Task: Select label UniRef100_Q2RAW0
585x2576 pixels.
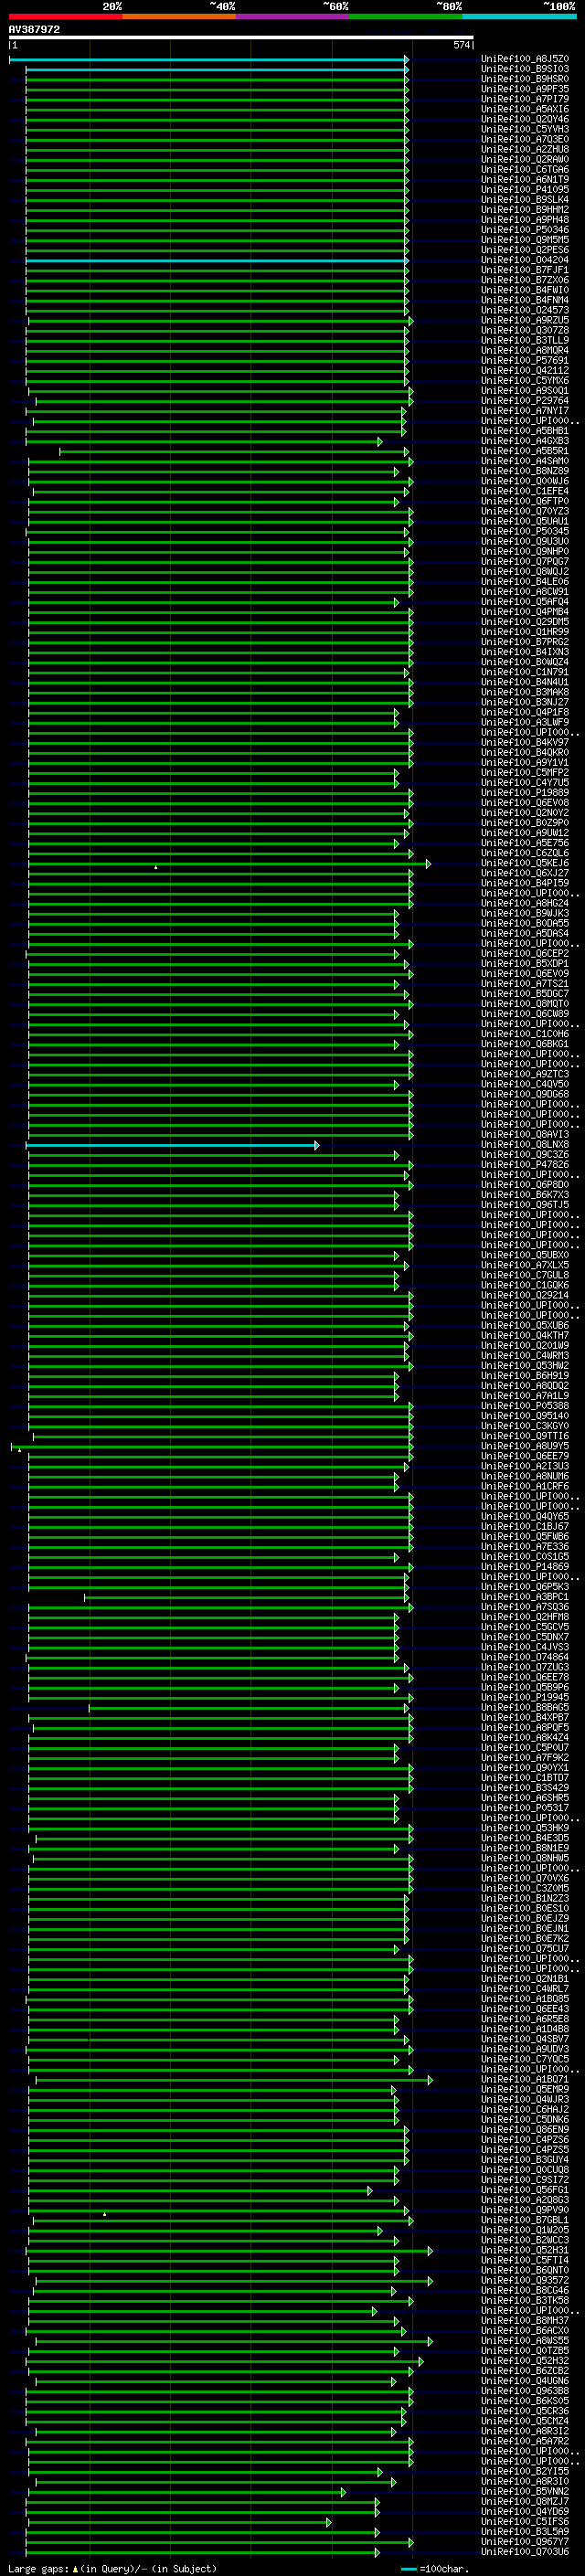Action: point(525,159)
